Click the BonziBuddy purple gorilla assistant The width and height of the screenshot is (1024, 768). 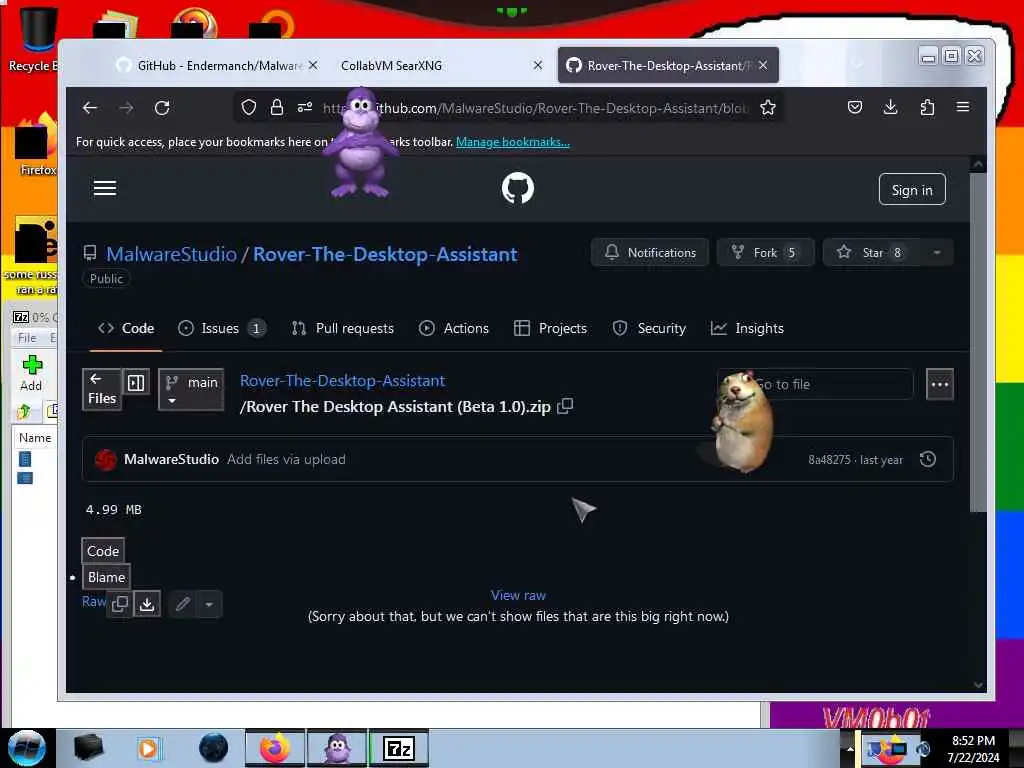[360, 144]
